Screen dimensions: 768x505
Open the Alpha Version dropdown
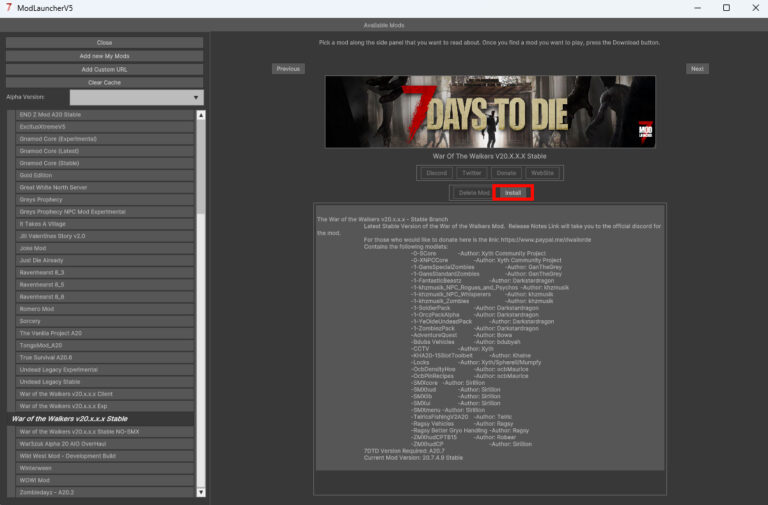coord(137,97)
